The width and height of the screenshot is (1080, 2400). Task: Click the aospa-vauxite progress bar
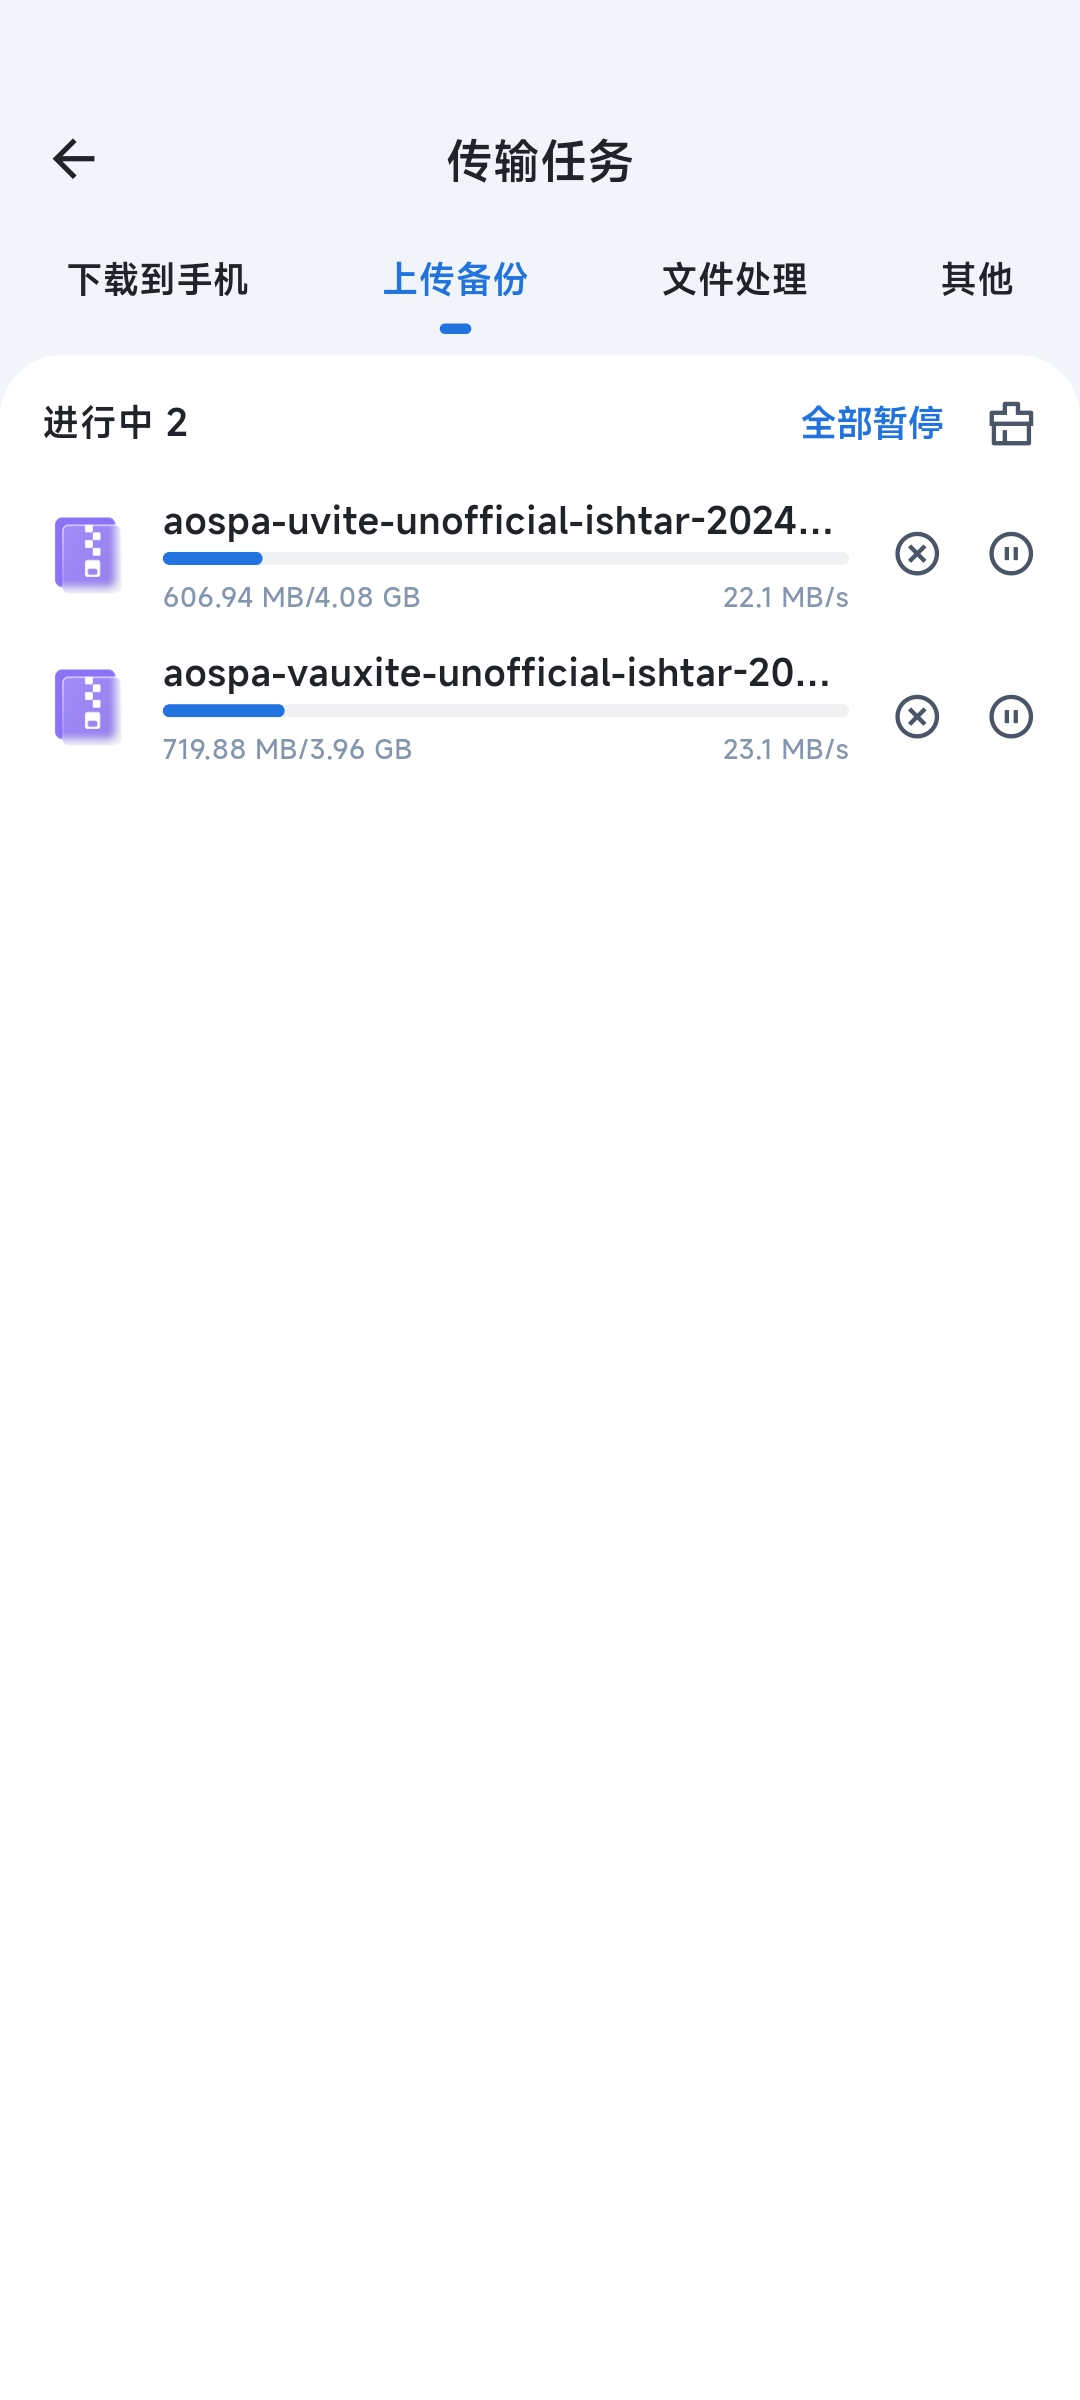pos(506,710)
